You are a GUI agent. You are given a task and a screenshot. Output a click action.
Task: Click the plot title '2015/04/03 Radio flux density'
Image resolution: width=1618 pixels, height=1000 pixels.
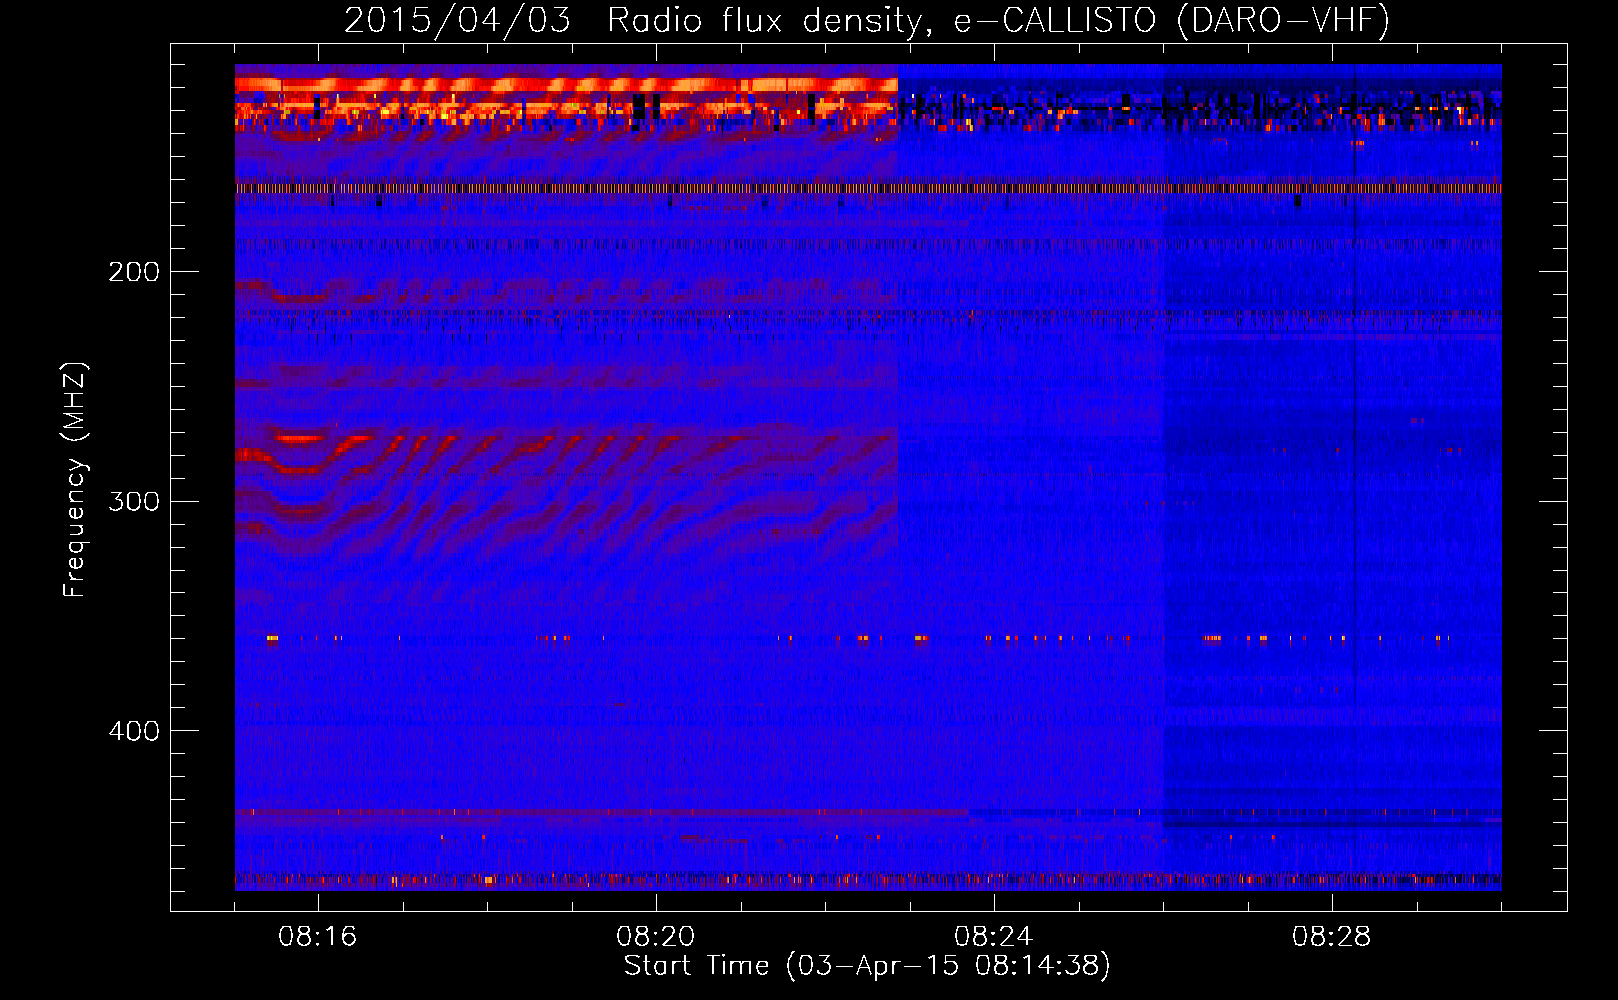point(867,20)
